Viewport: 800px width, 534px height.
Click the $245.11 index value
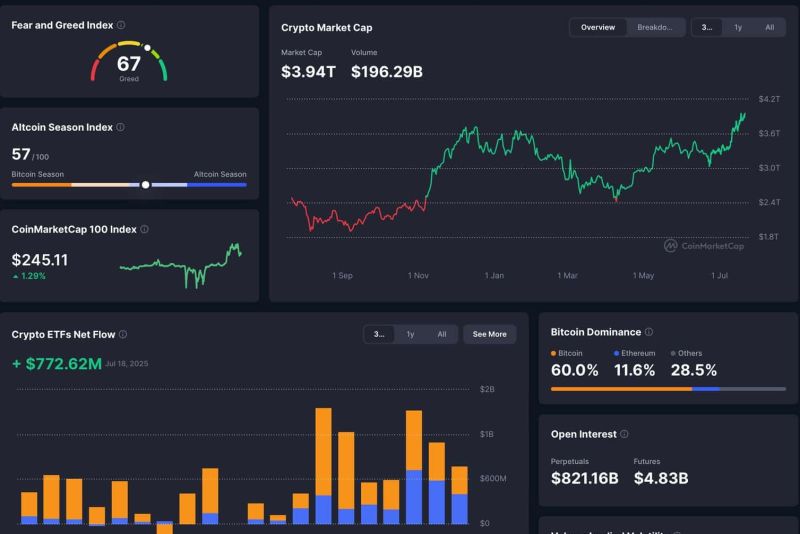click(x=40, y=260)
